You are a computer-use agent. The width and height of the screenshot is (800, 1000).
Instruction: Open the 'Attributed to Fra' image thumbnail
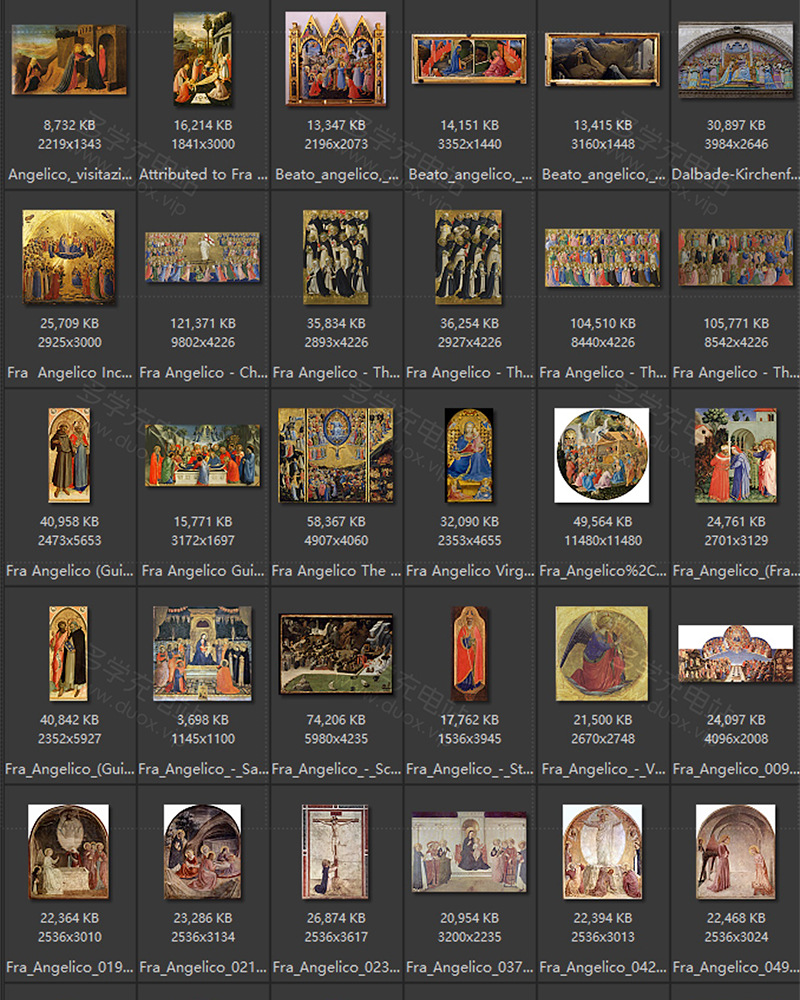202,59
